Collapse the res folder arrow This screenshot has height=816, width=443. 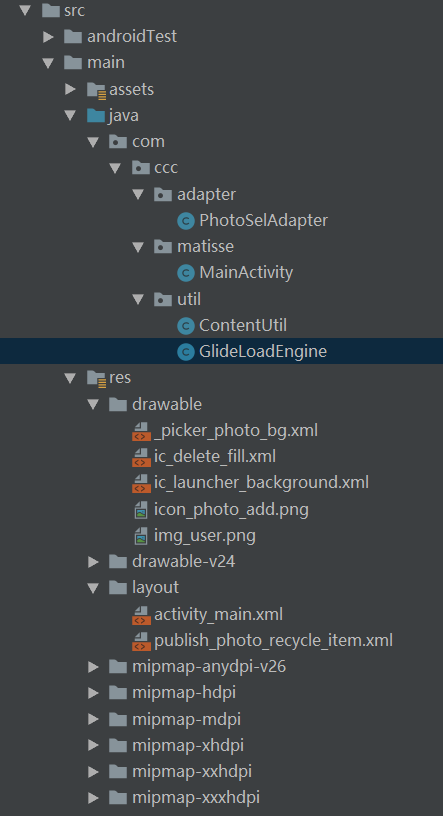pyautogui.click(x=70, y=378)
